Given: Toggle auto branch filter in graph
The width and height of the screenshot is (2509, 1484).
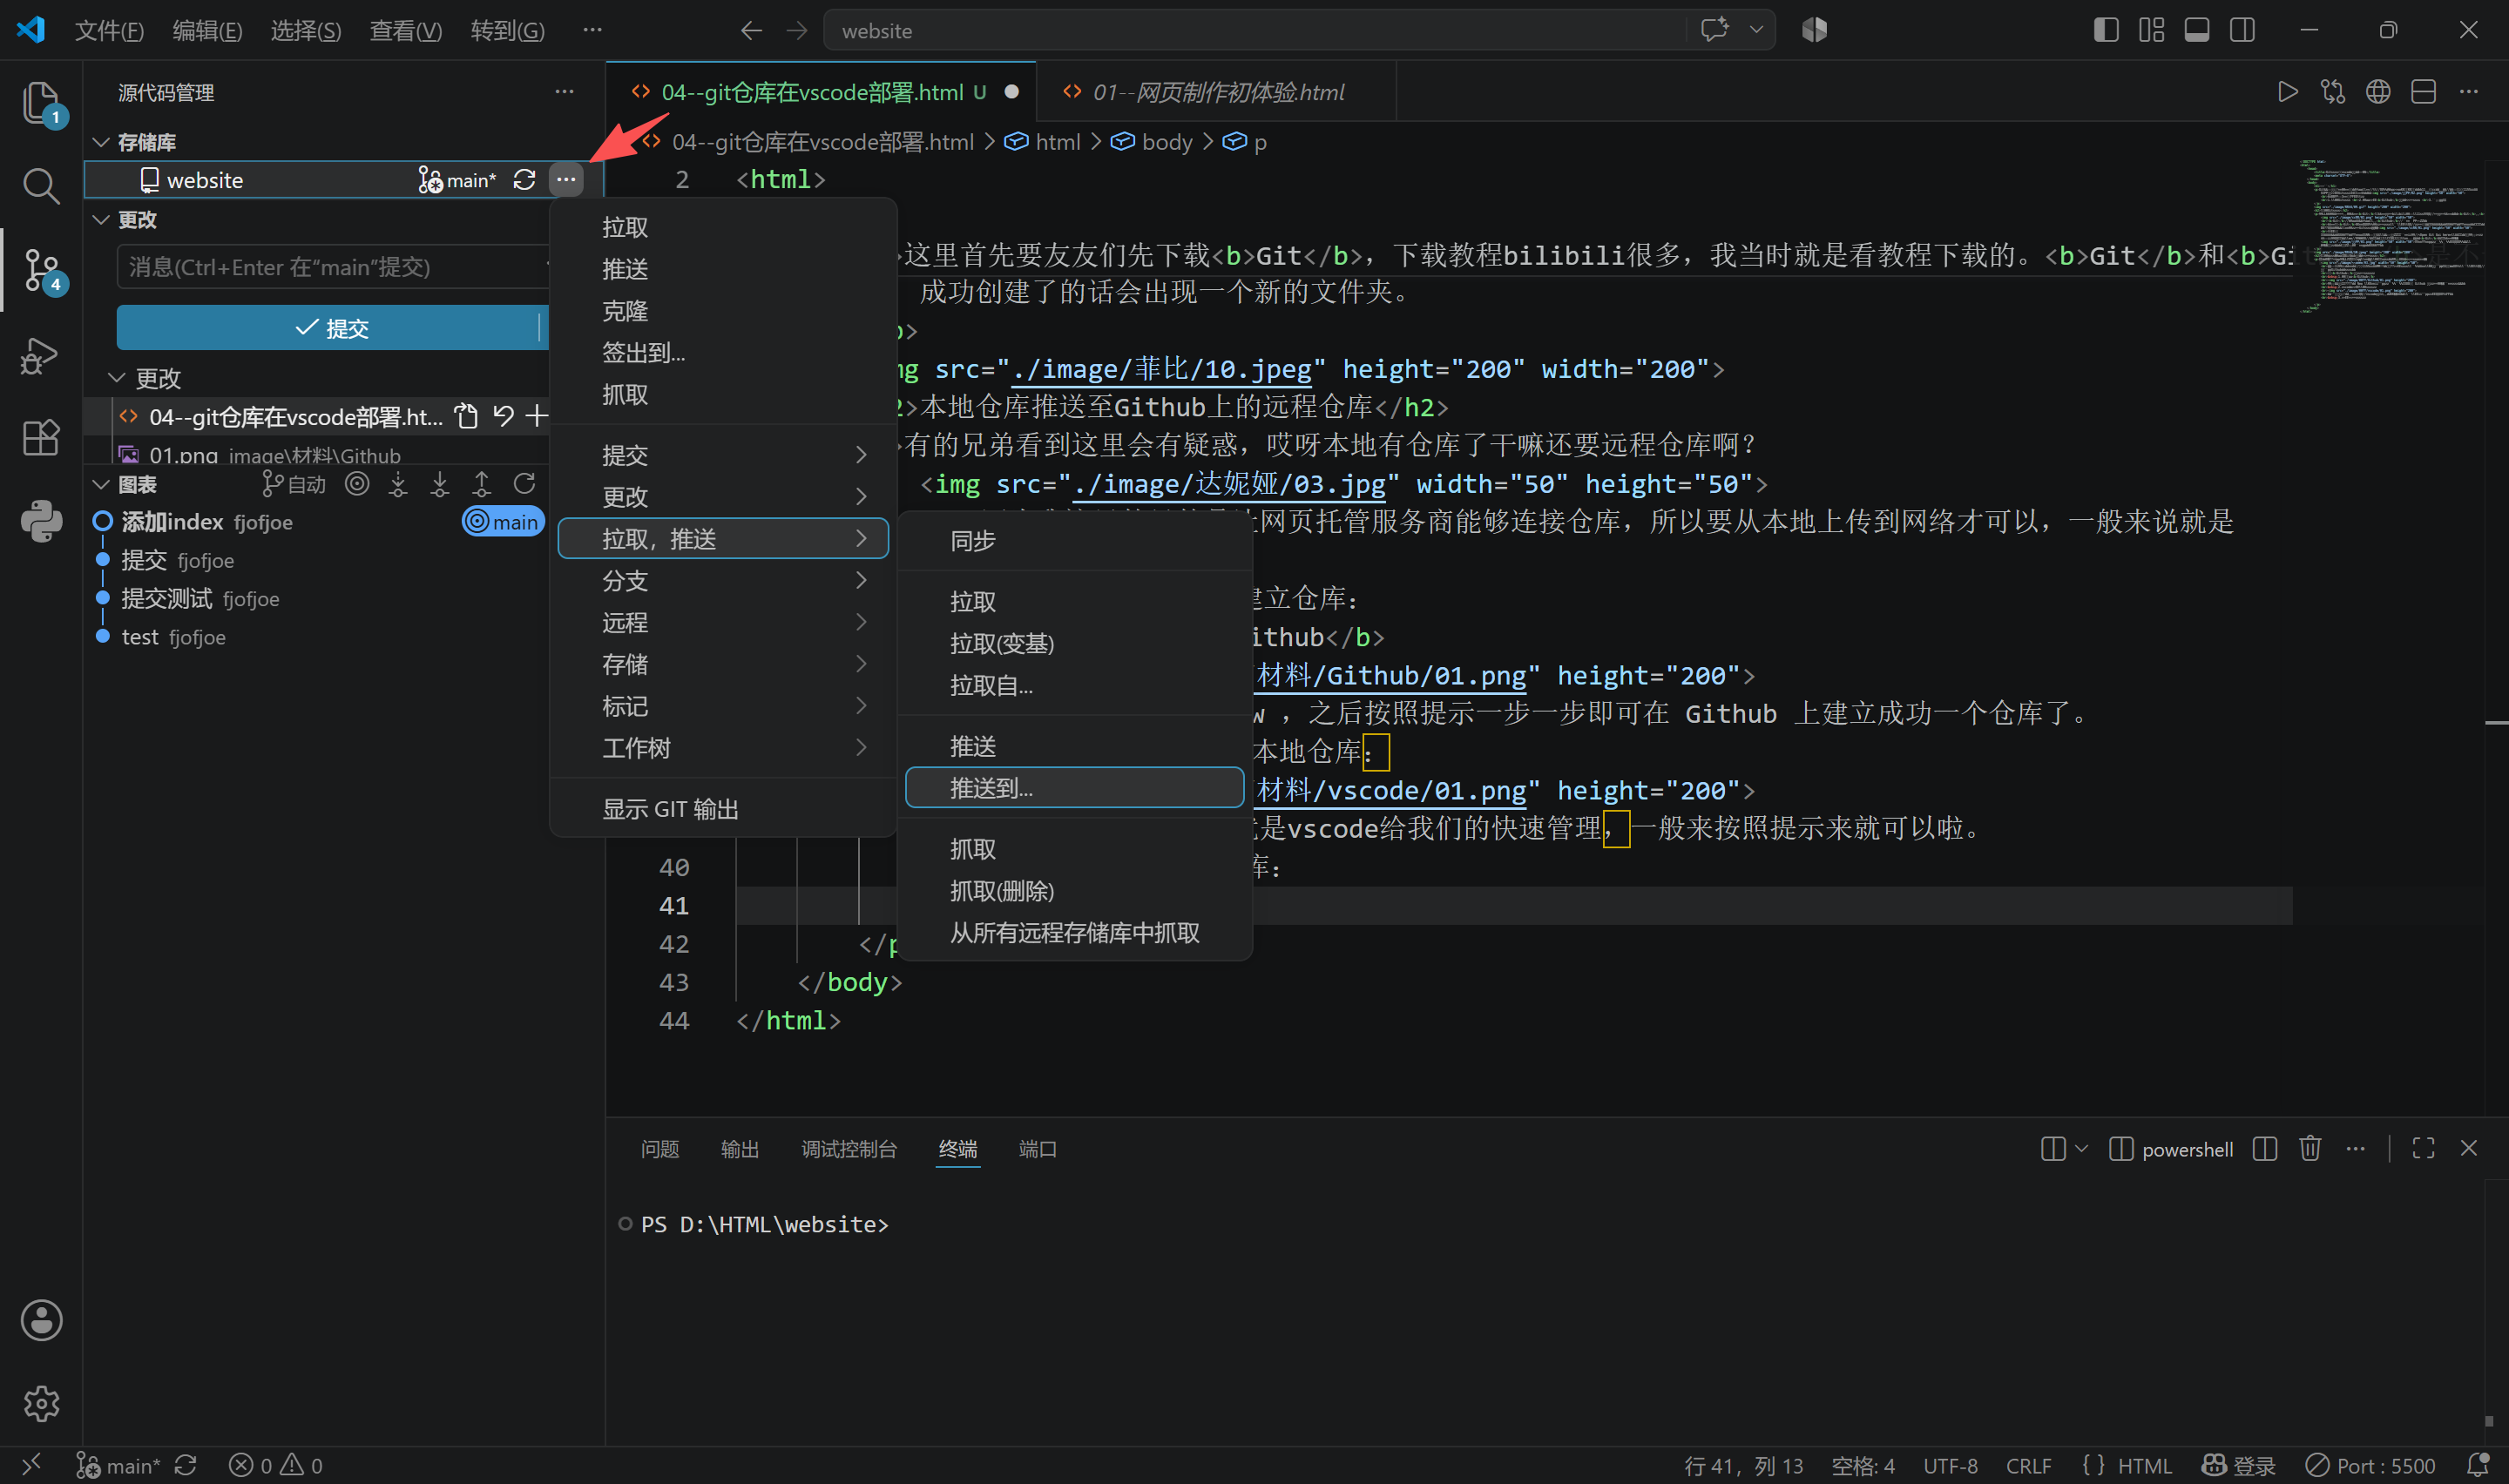Looking at the screenshot, I should pyautogui.click(x=294, y=484).
